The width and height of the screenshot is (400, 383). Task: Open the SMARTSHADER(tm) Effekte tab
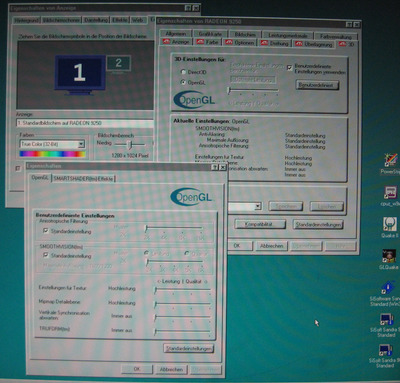pyautogui.click(x=83, y=179)
